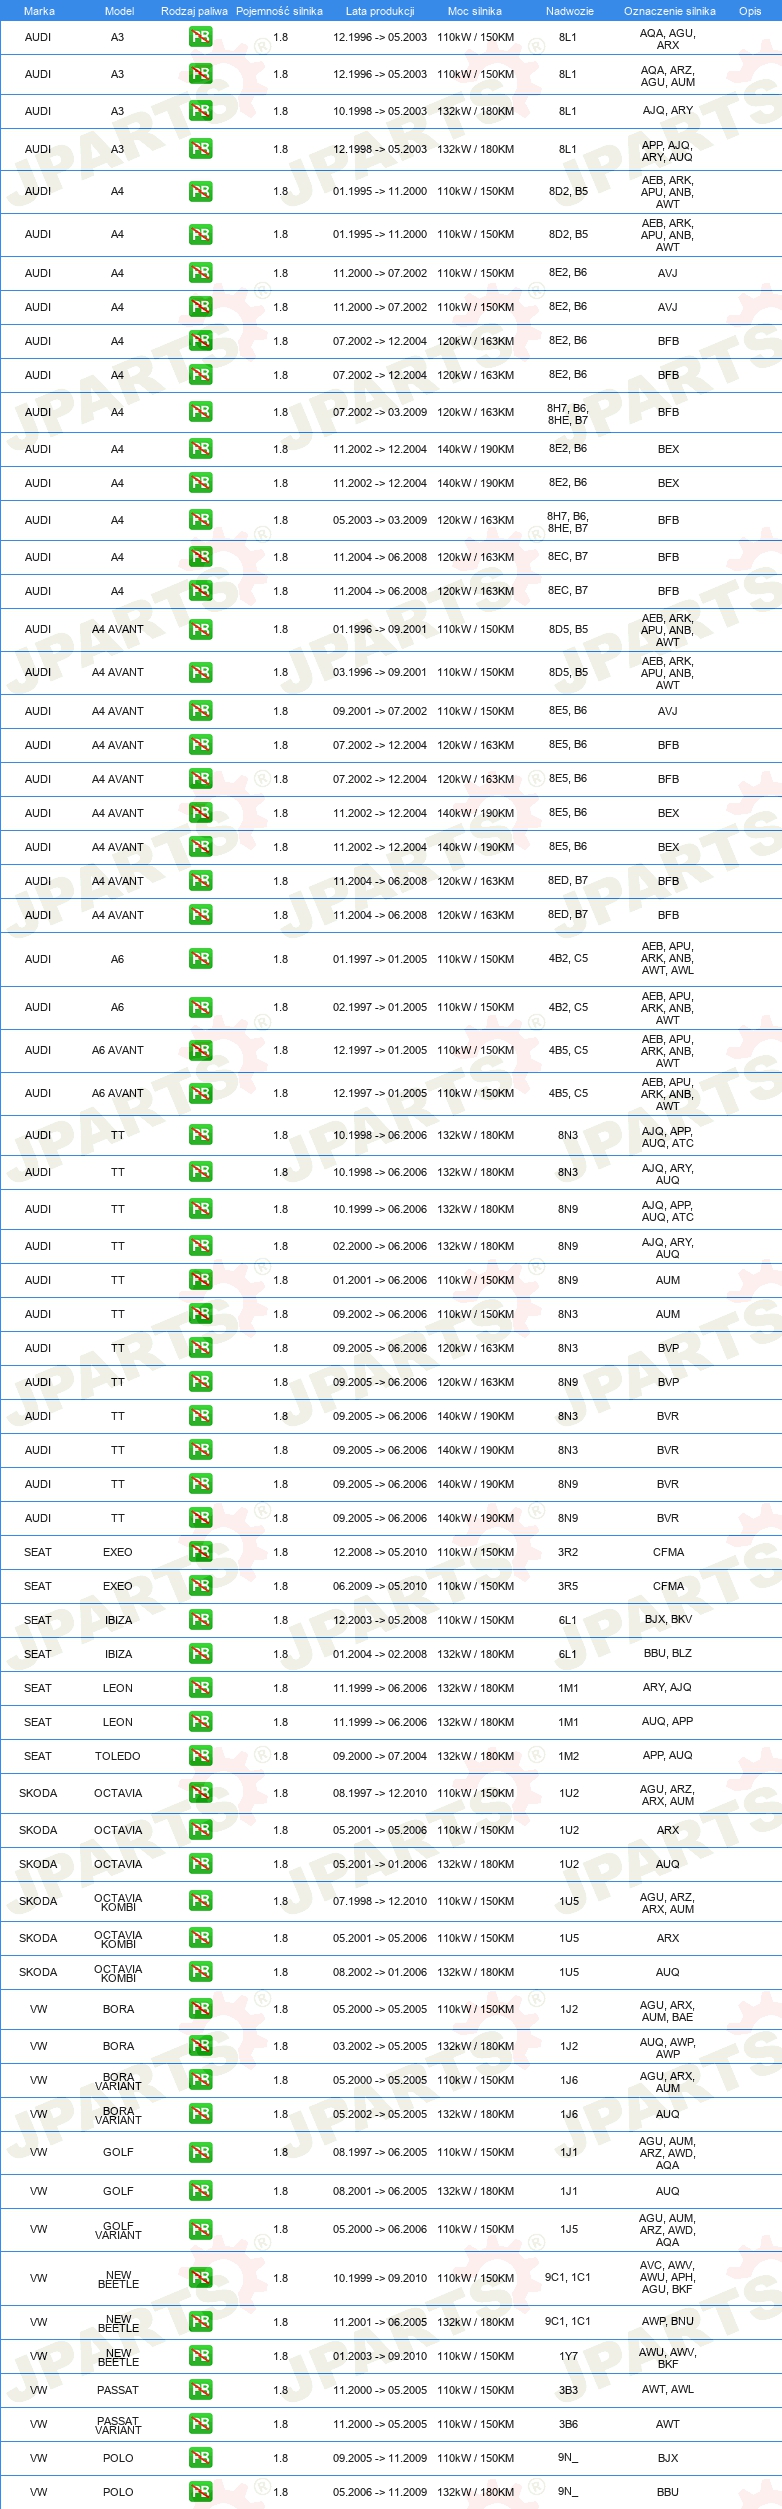Image resolution: width=782 pixels, height=2509 pixels.
Task: Select body code '3B6' in PASSAT VARIANT row
Action: click(x=568, y=2424)
